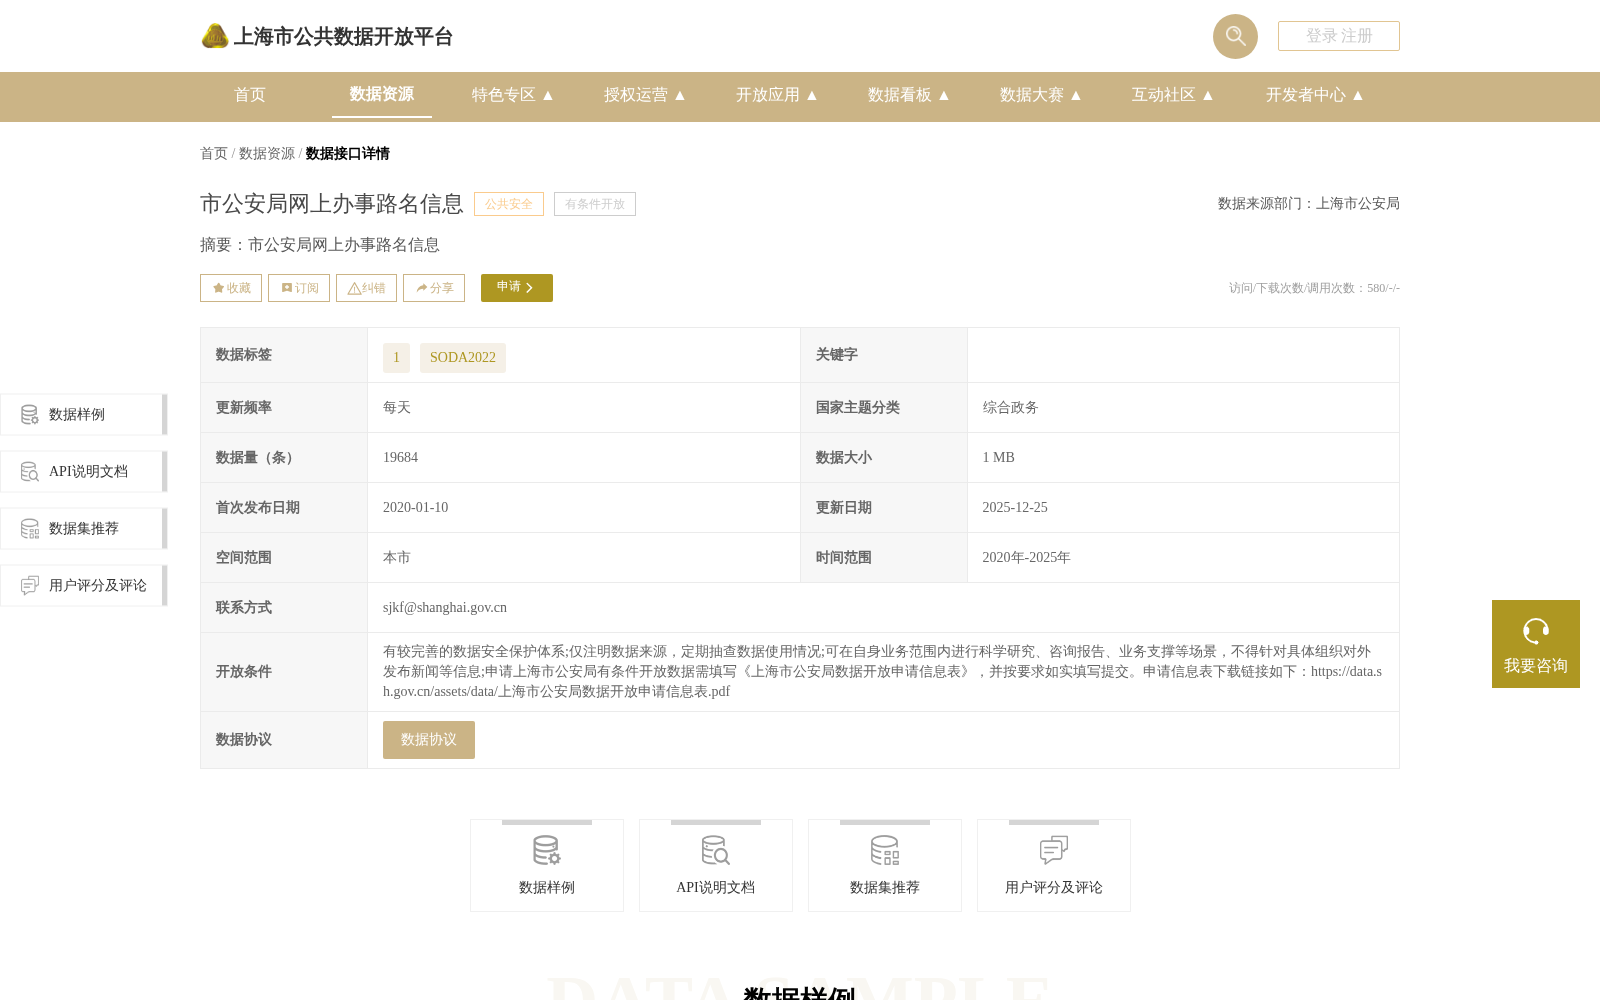1600x1000 pixels.
Task: Click 数据资源 in the breadcrumb
Action: (x=267, y=153)
